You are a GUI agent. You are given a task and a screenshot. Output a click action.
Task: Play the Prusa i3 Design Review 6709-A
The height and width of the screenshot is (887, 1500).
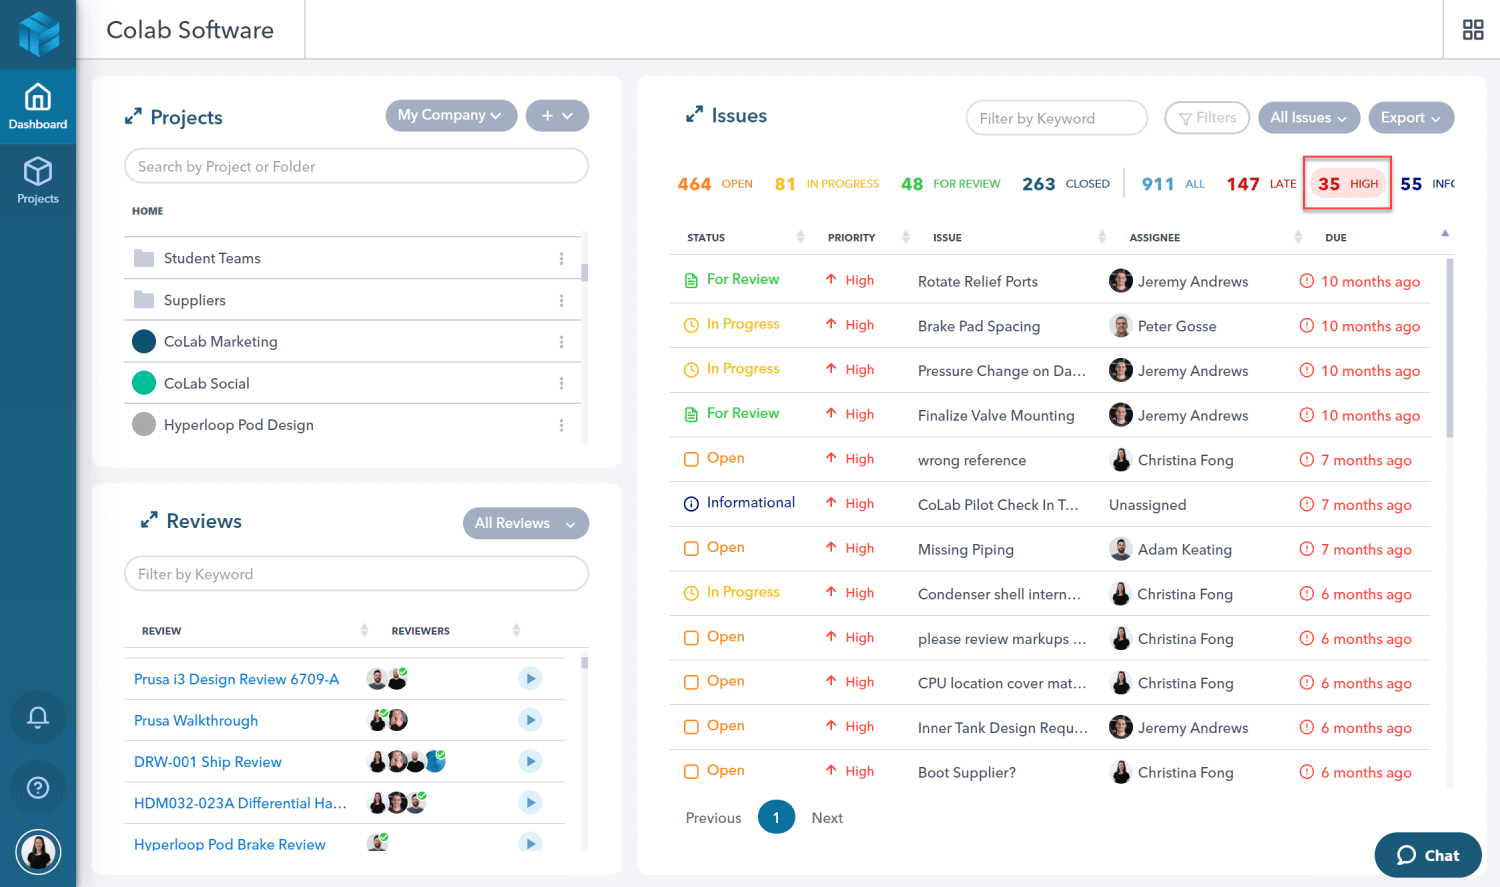pos(530,679)
